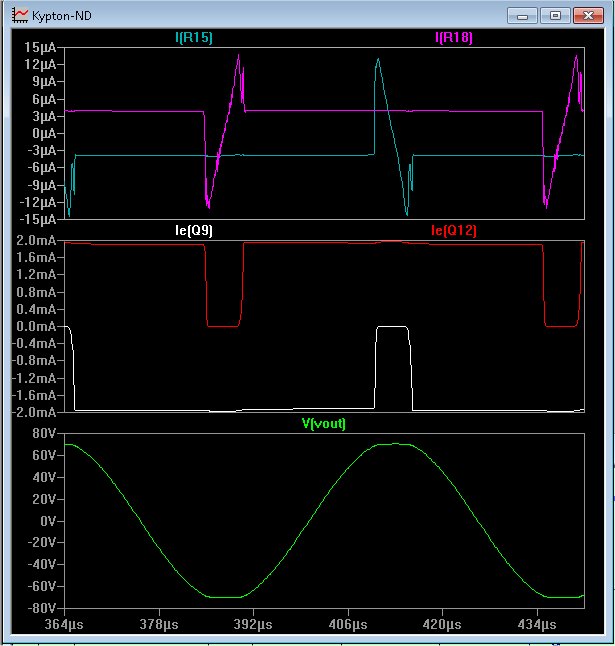Click the 420µs time axis label
The height and width of the screenshot is (646, 615).
442,624
